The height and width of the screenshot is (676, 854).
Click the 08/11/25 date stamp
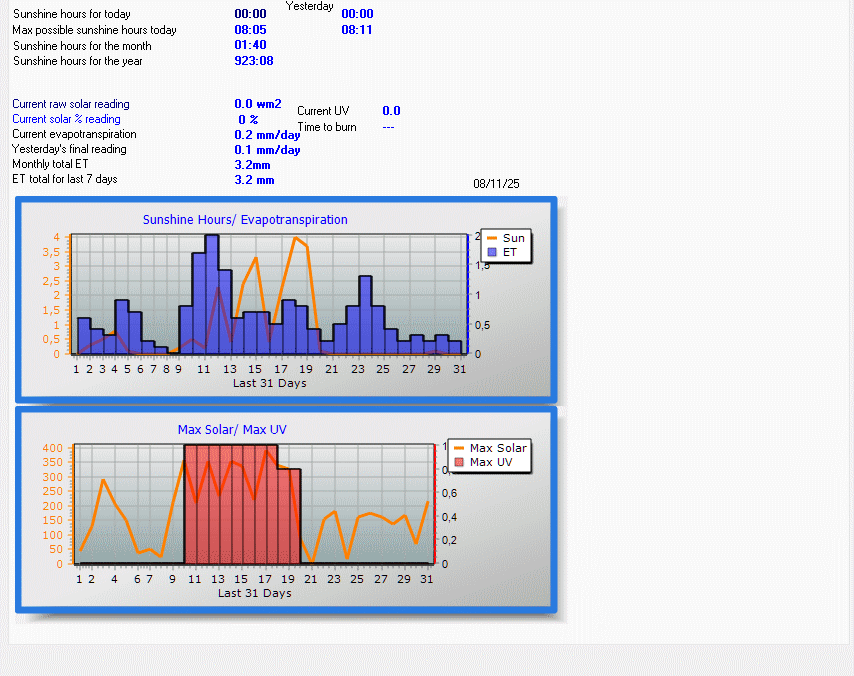pyautogui.click(x=496, y=184)
